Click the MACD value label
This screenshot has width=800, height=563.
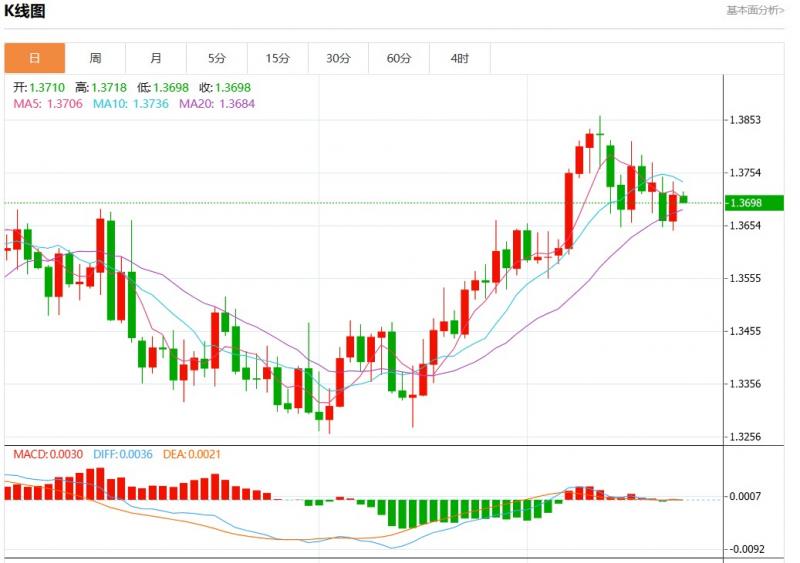pos(49,454)
